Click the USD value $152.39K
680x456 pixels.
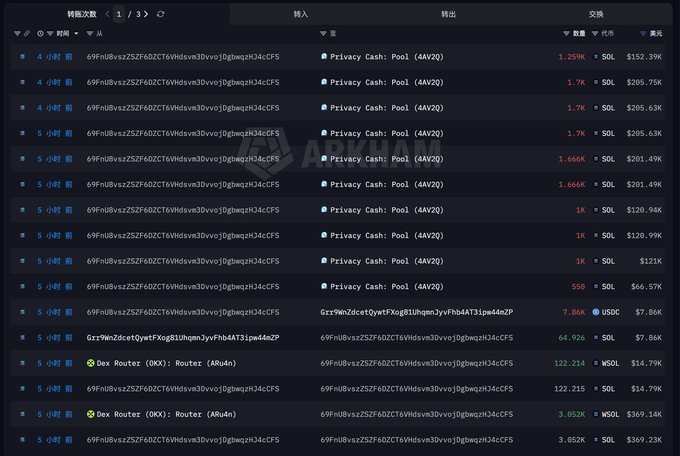pos(644,56)
